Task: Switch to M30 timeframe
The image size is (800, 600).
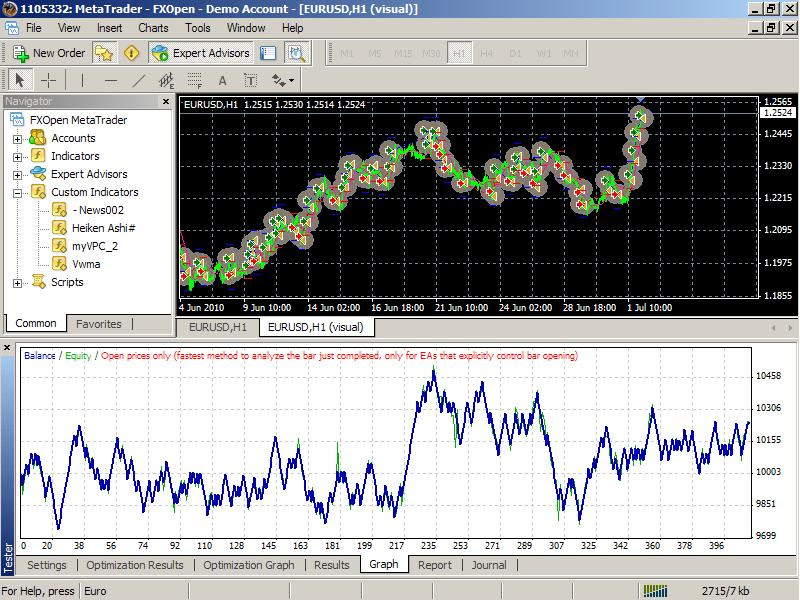Action: pyautogui.click(x=431, y=53)
